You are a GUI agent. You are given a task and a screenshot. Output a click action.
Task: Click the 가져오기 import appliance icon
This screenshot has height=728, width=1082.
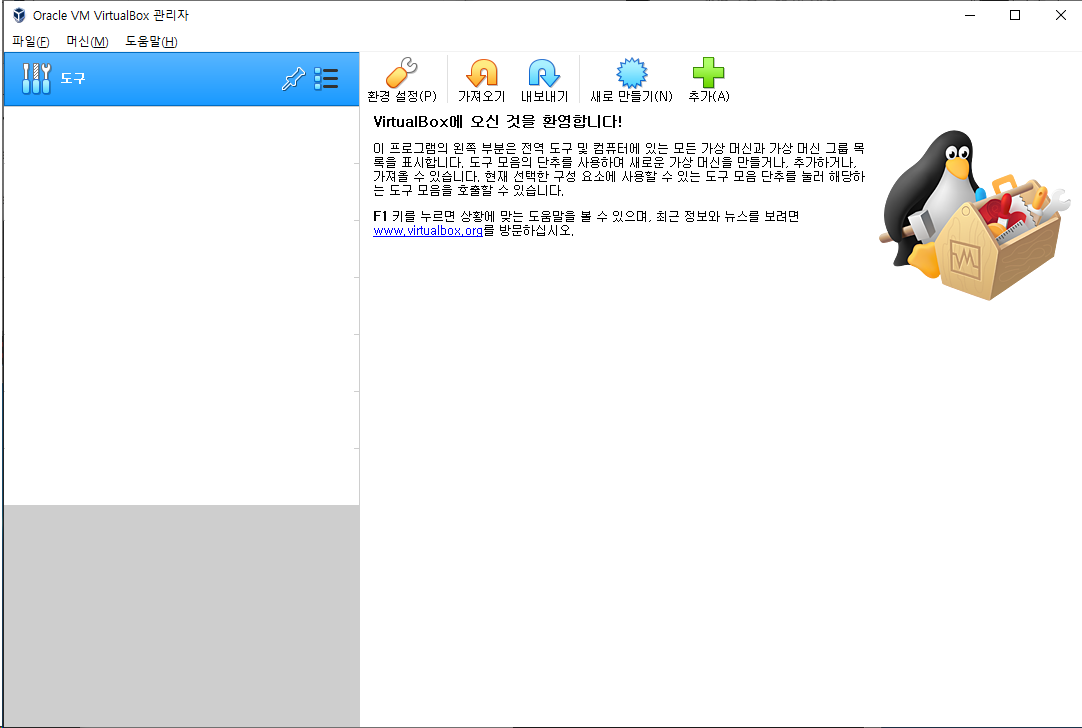pos(482,79)
